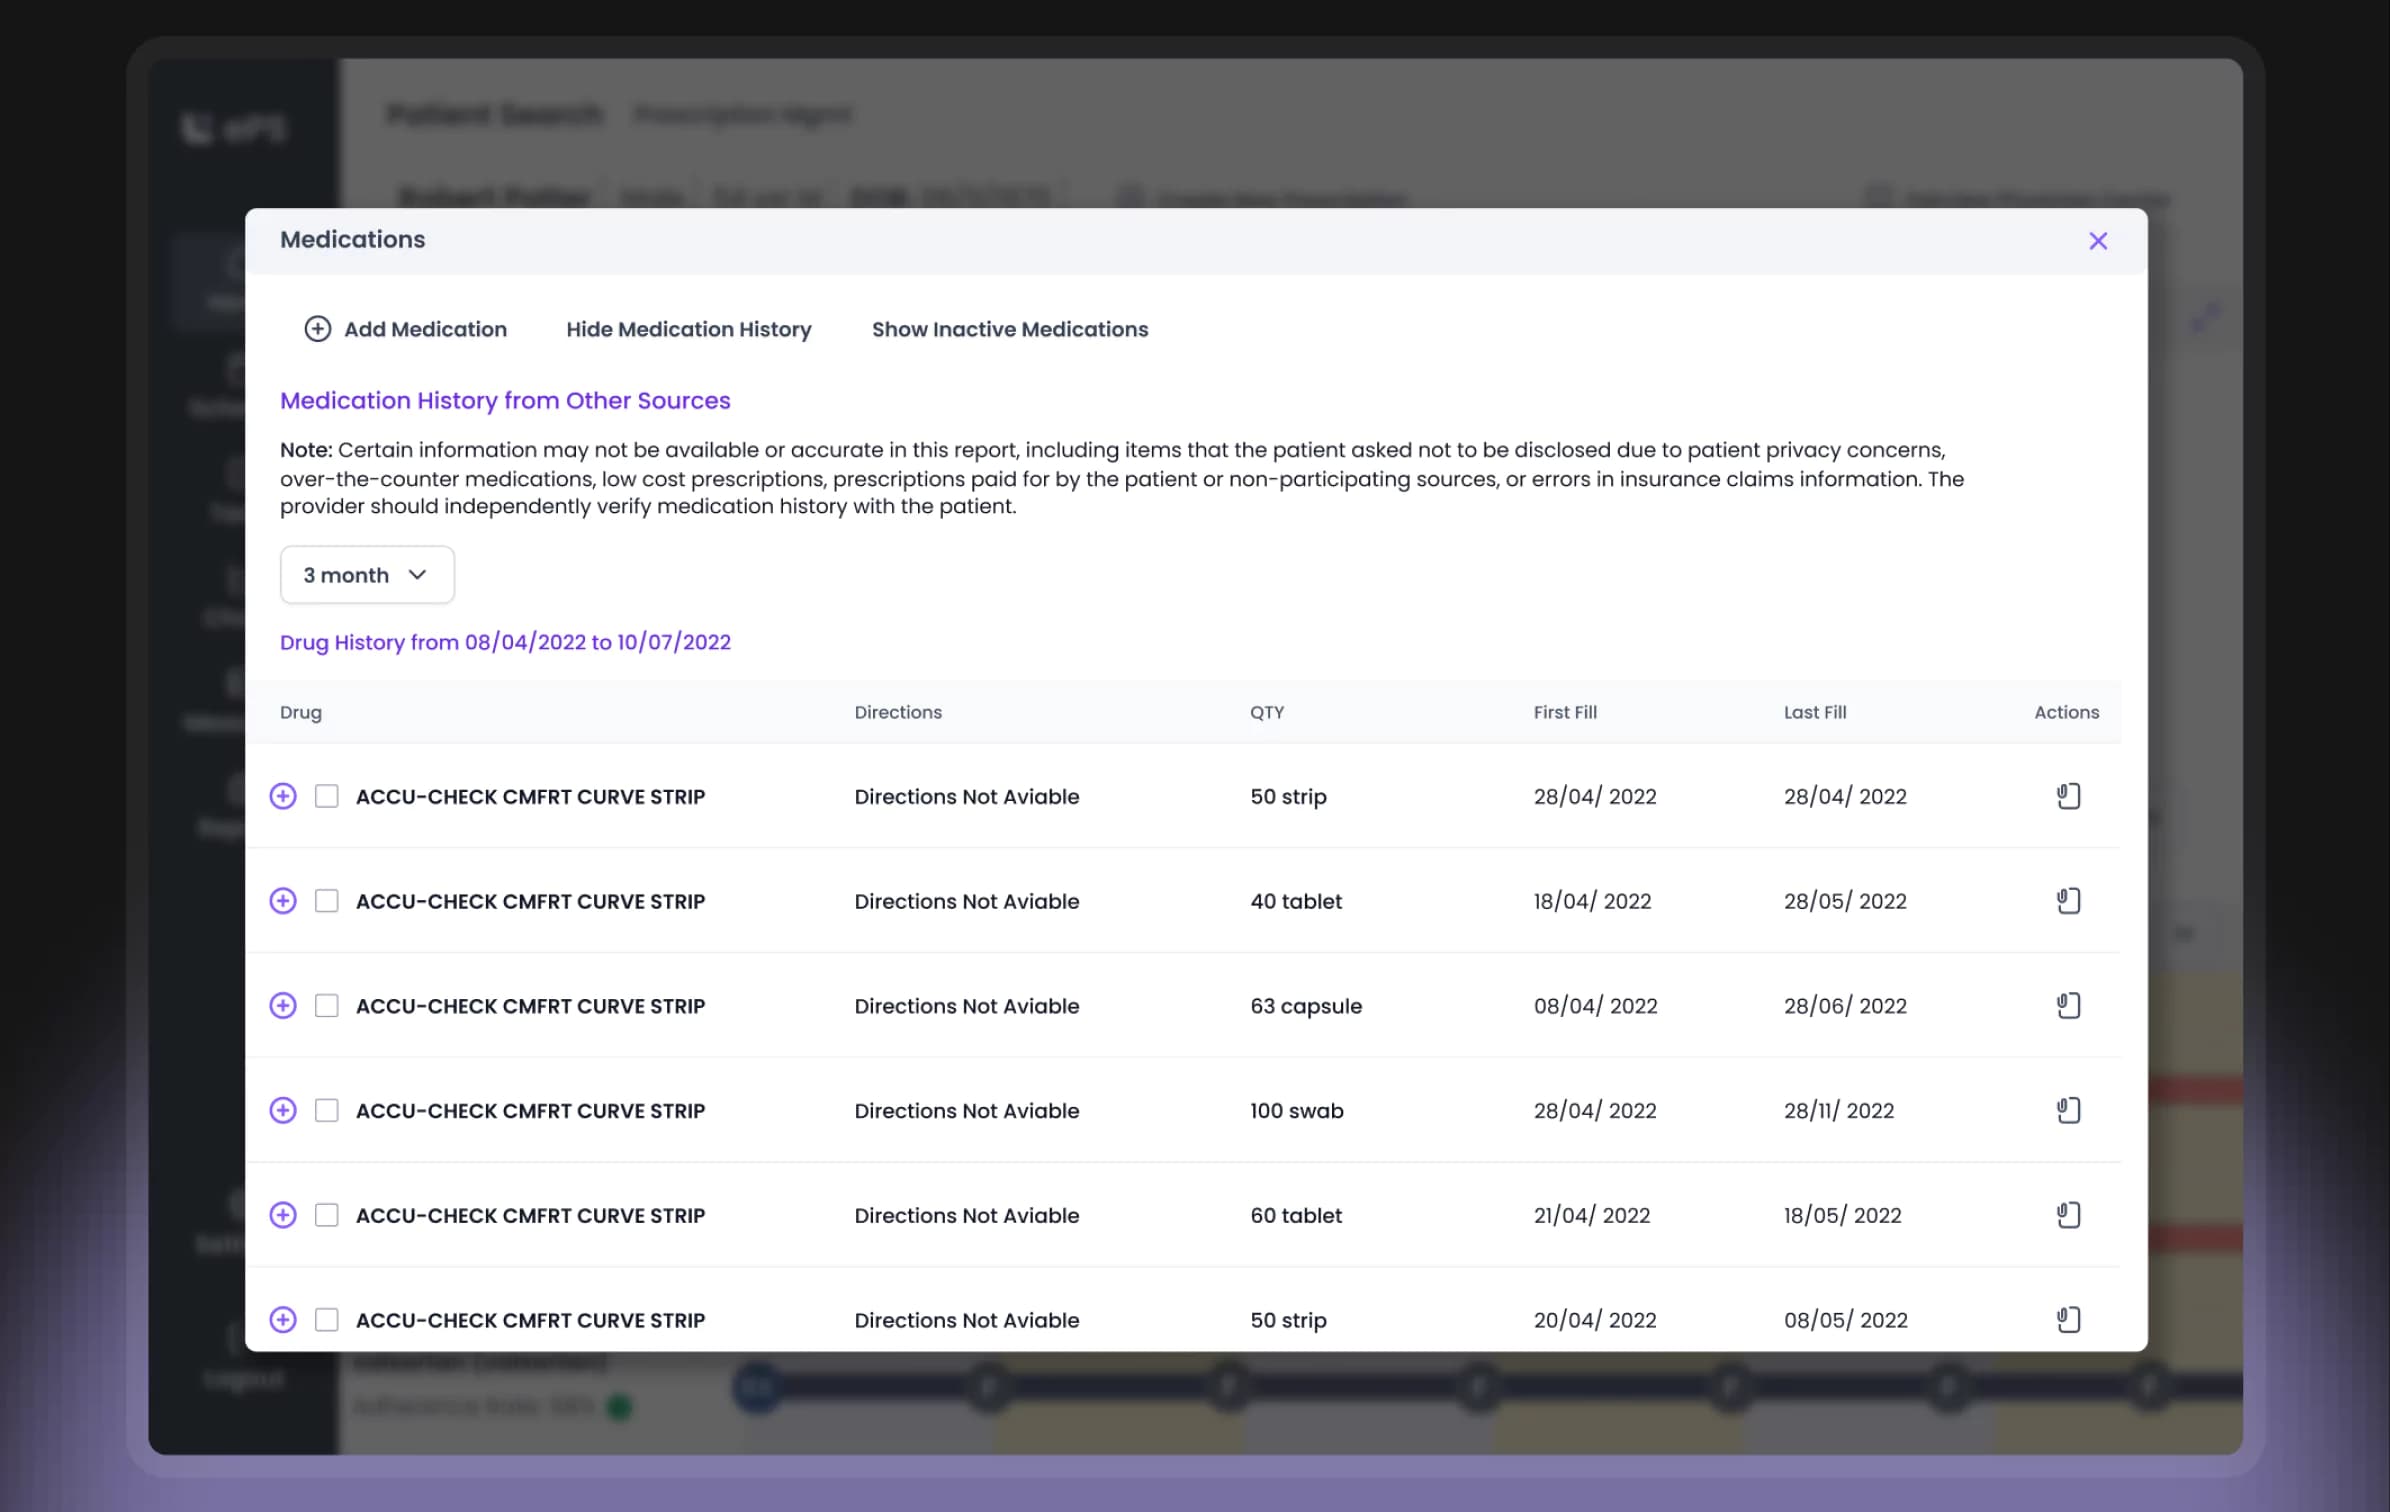2390x1512 pixels.
Task: Click the First Fill column header
Action: click(x=1565, y=712)
